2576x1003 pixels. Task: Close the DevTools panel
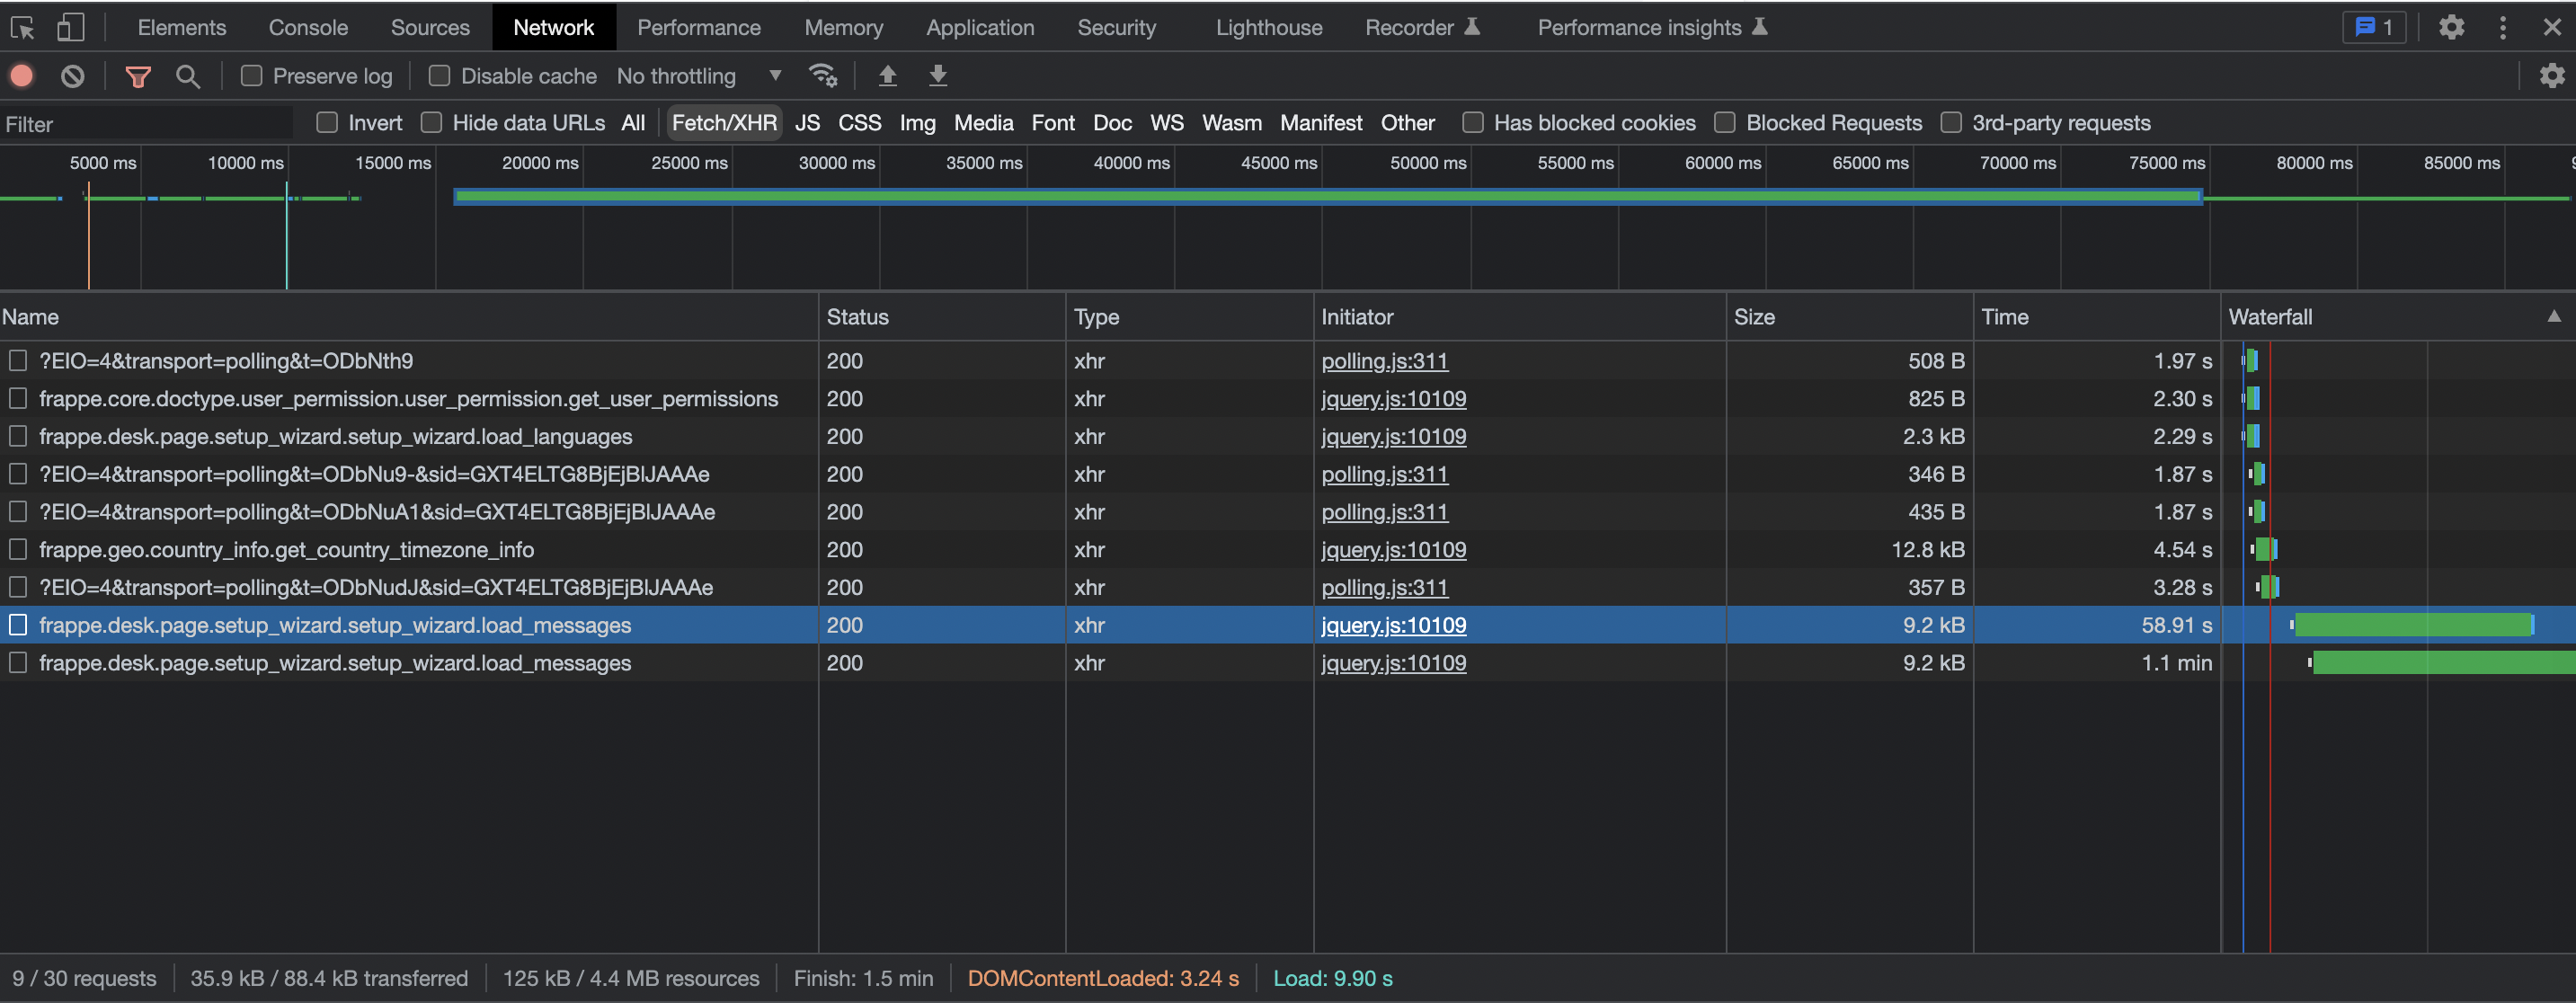[x=2552, y=27]
